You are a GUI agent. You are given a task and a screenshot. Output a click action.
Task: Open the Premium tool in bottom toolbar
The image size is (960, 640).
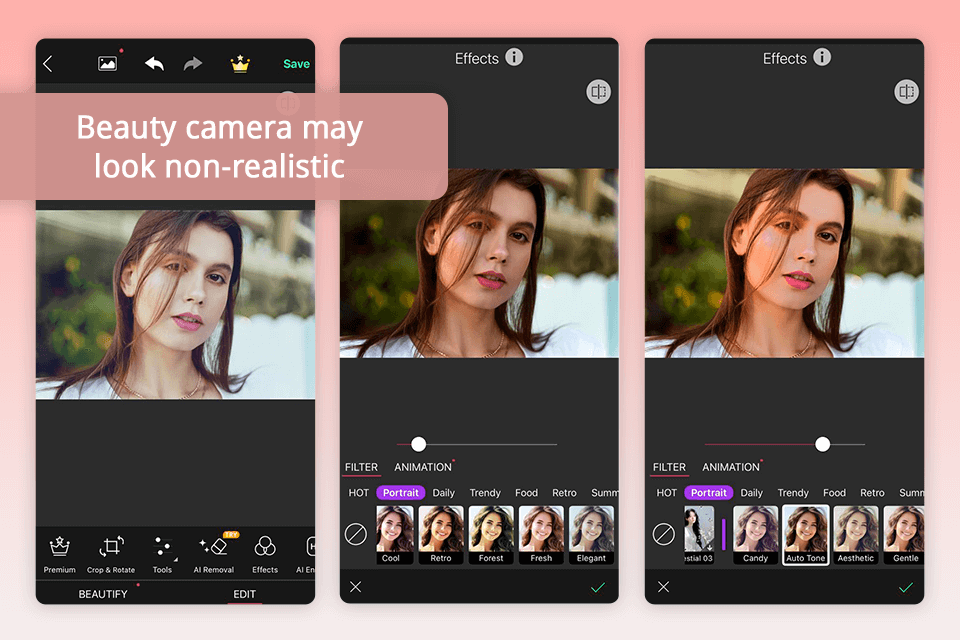(59, 555)
